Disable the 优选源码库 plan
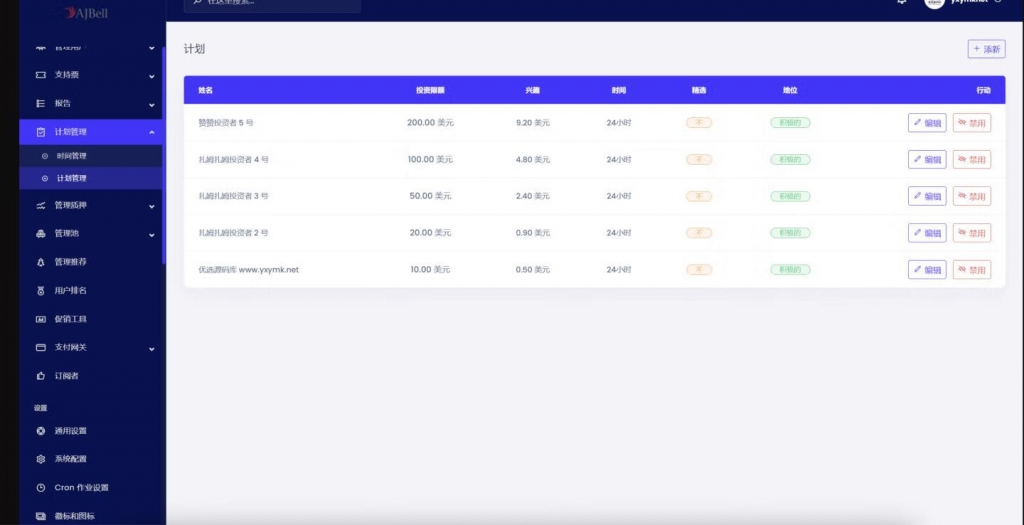 [971, 270]
